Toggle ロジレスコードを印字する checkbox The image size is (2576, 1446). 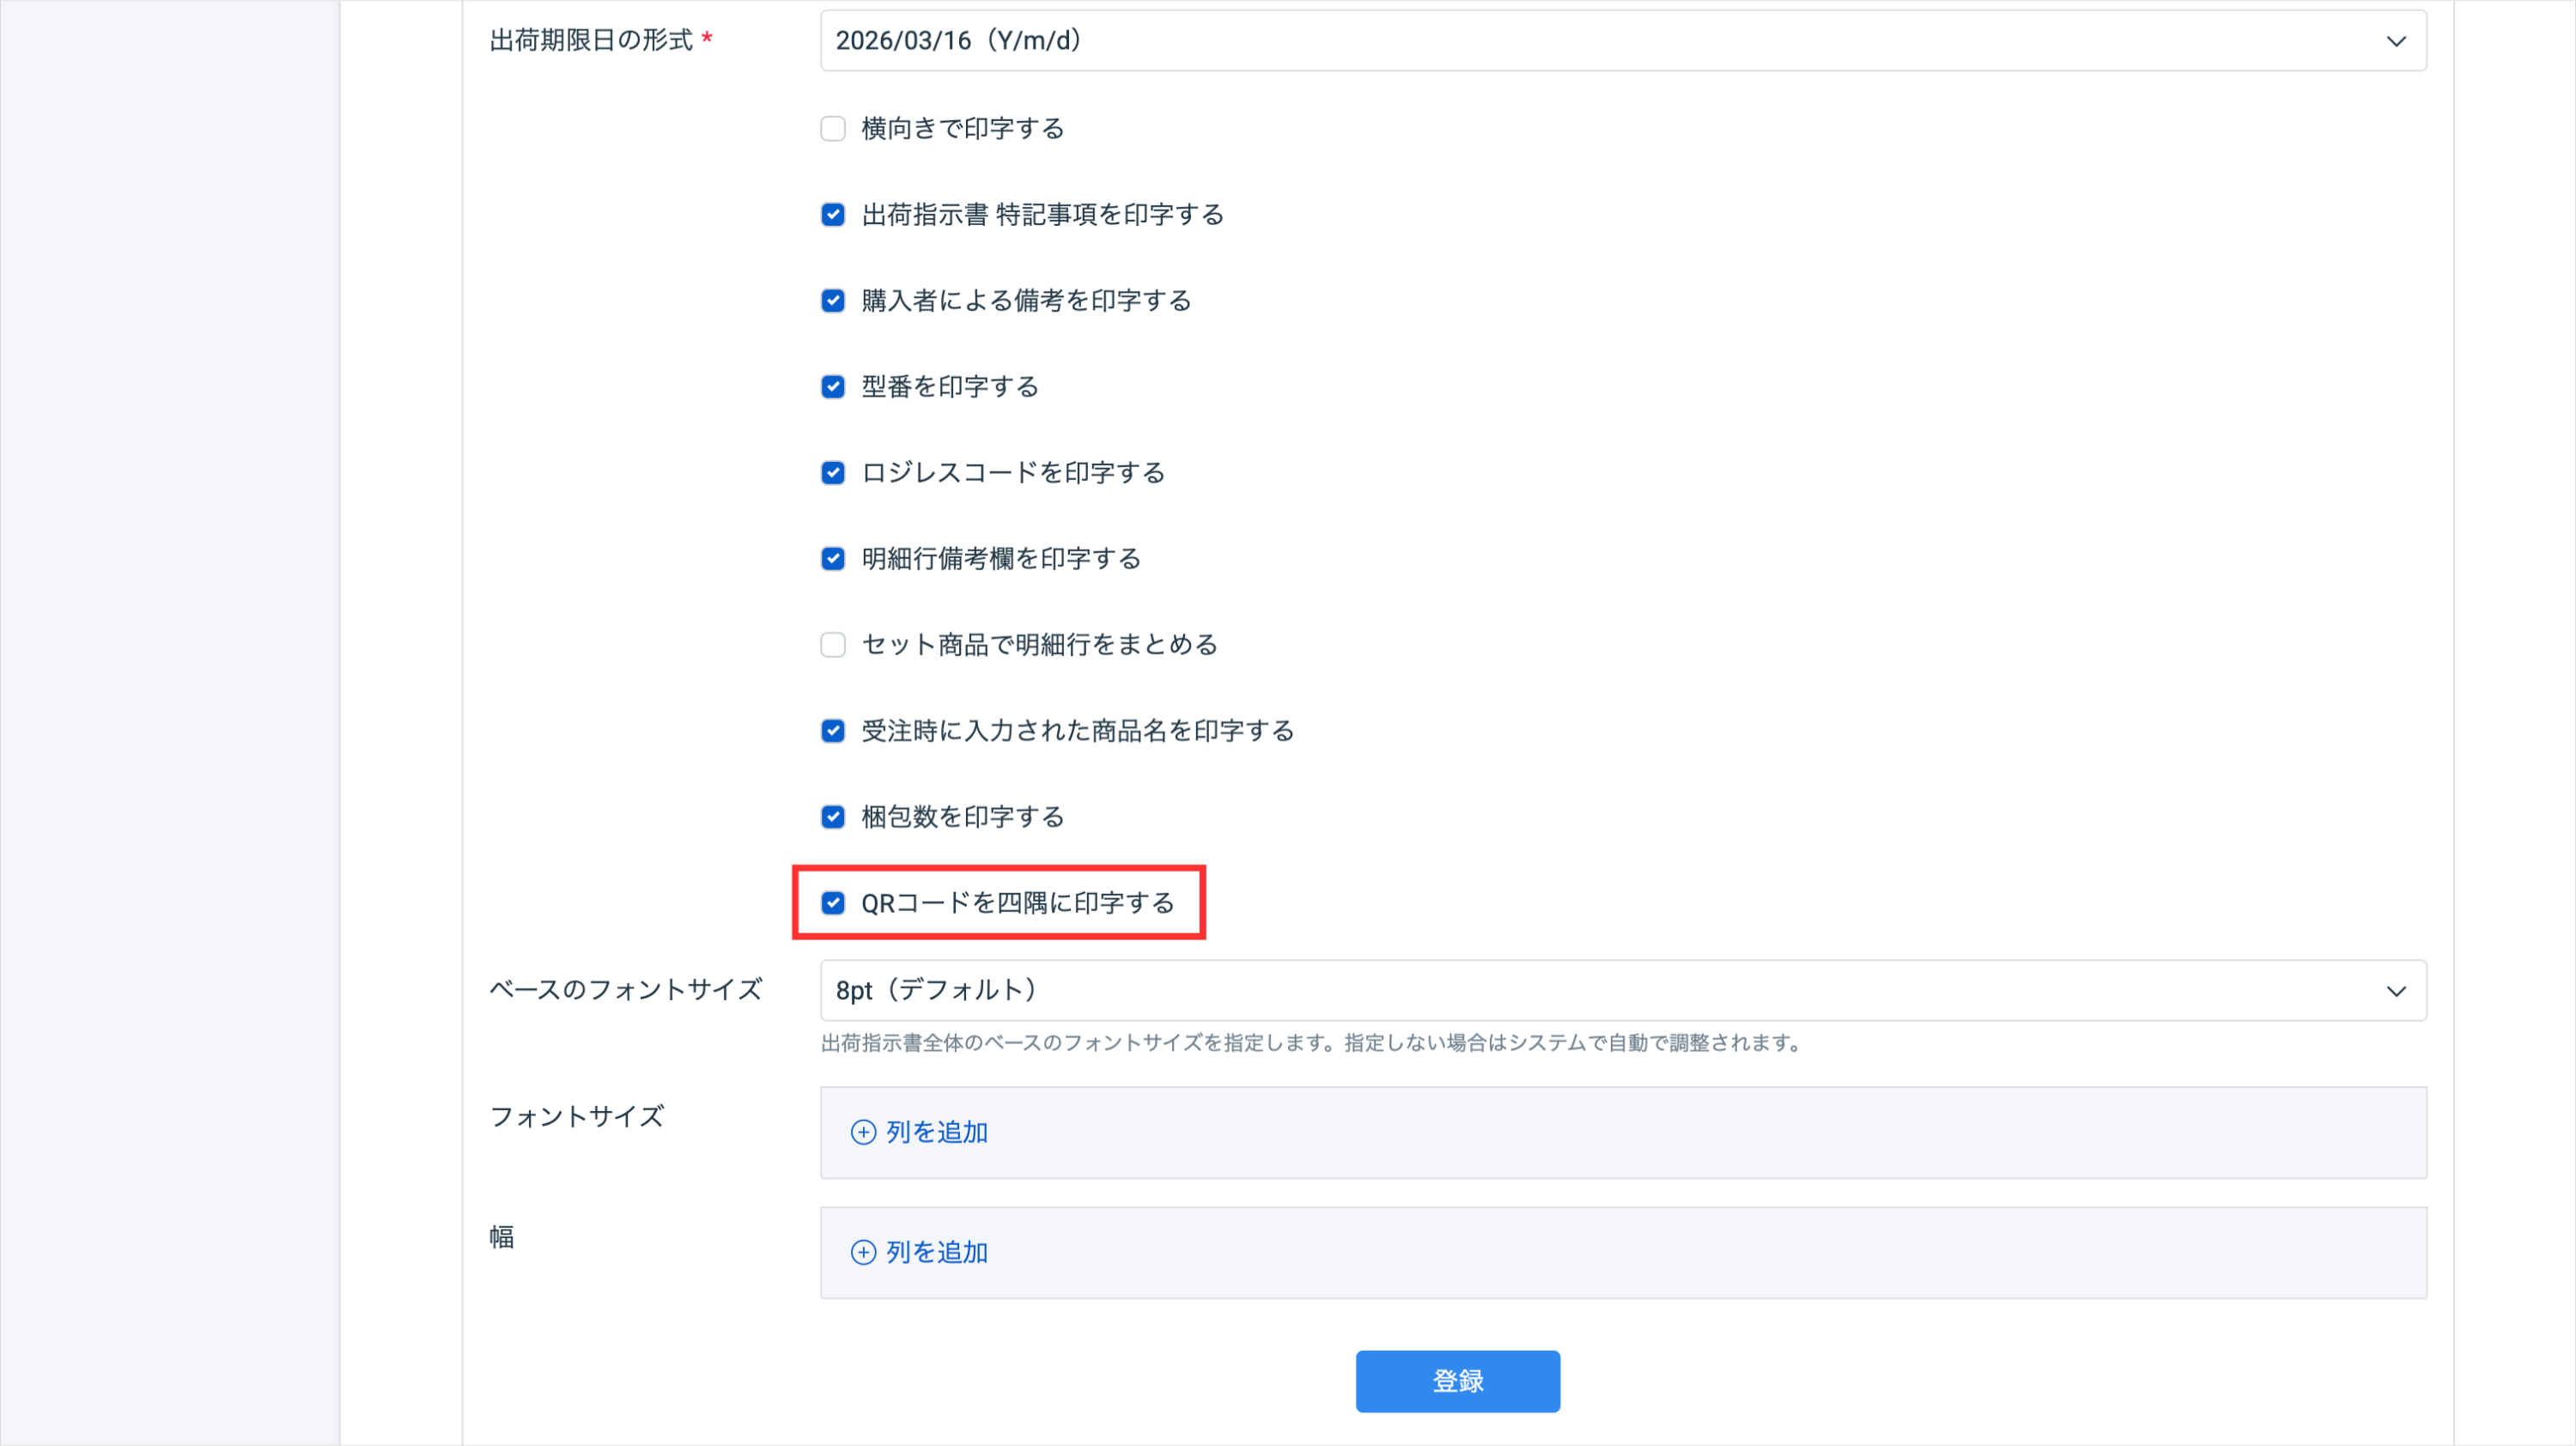833,473
